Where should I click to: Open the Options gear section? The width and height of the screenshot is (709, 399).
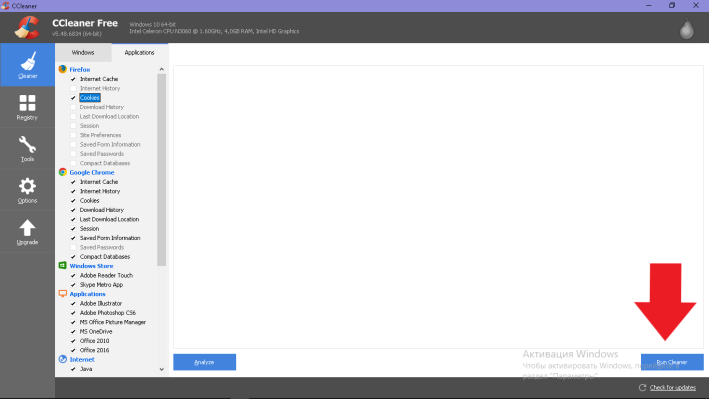[28, 190]
